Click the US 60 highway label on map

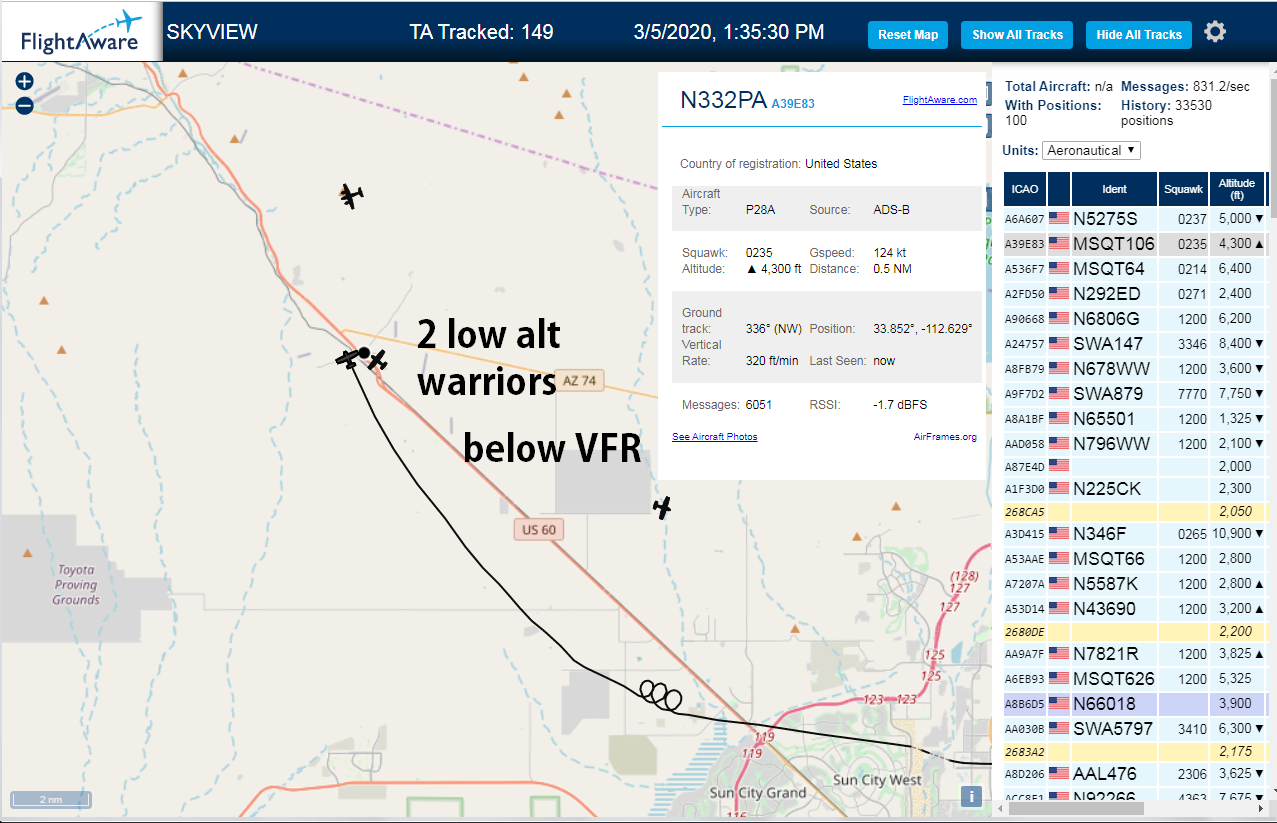coord(539,529)
